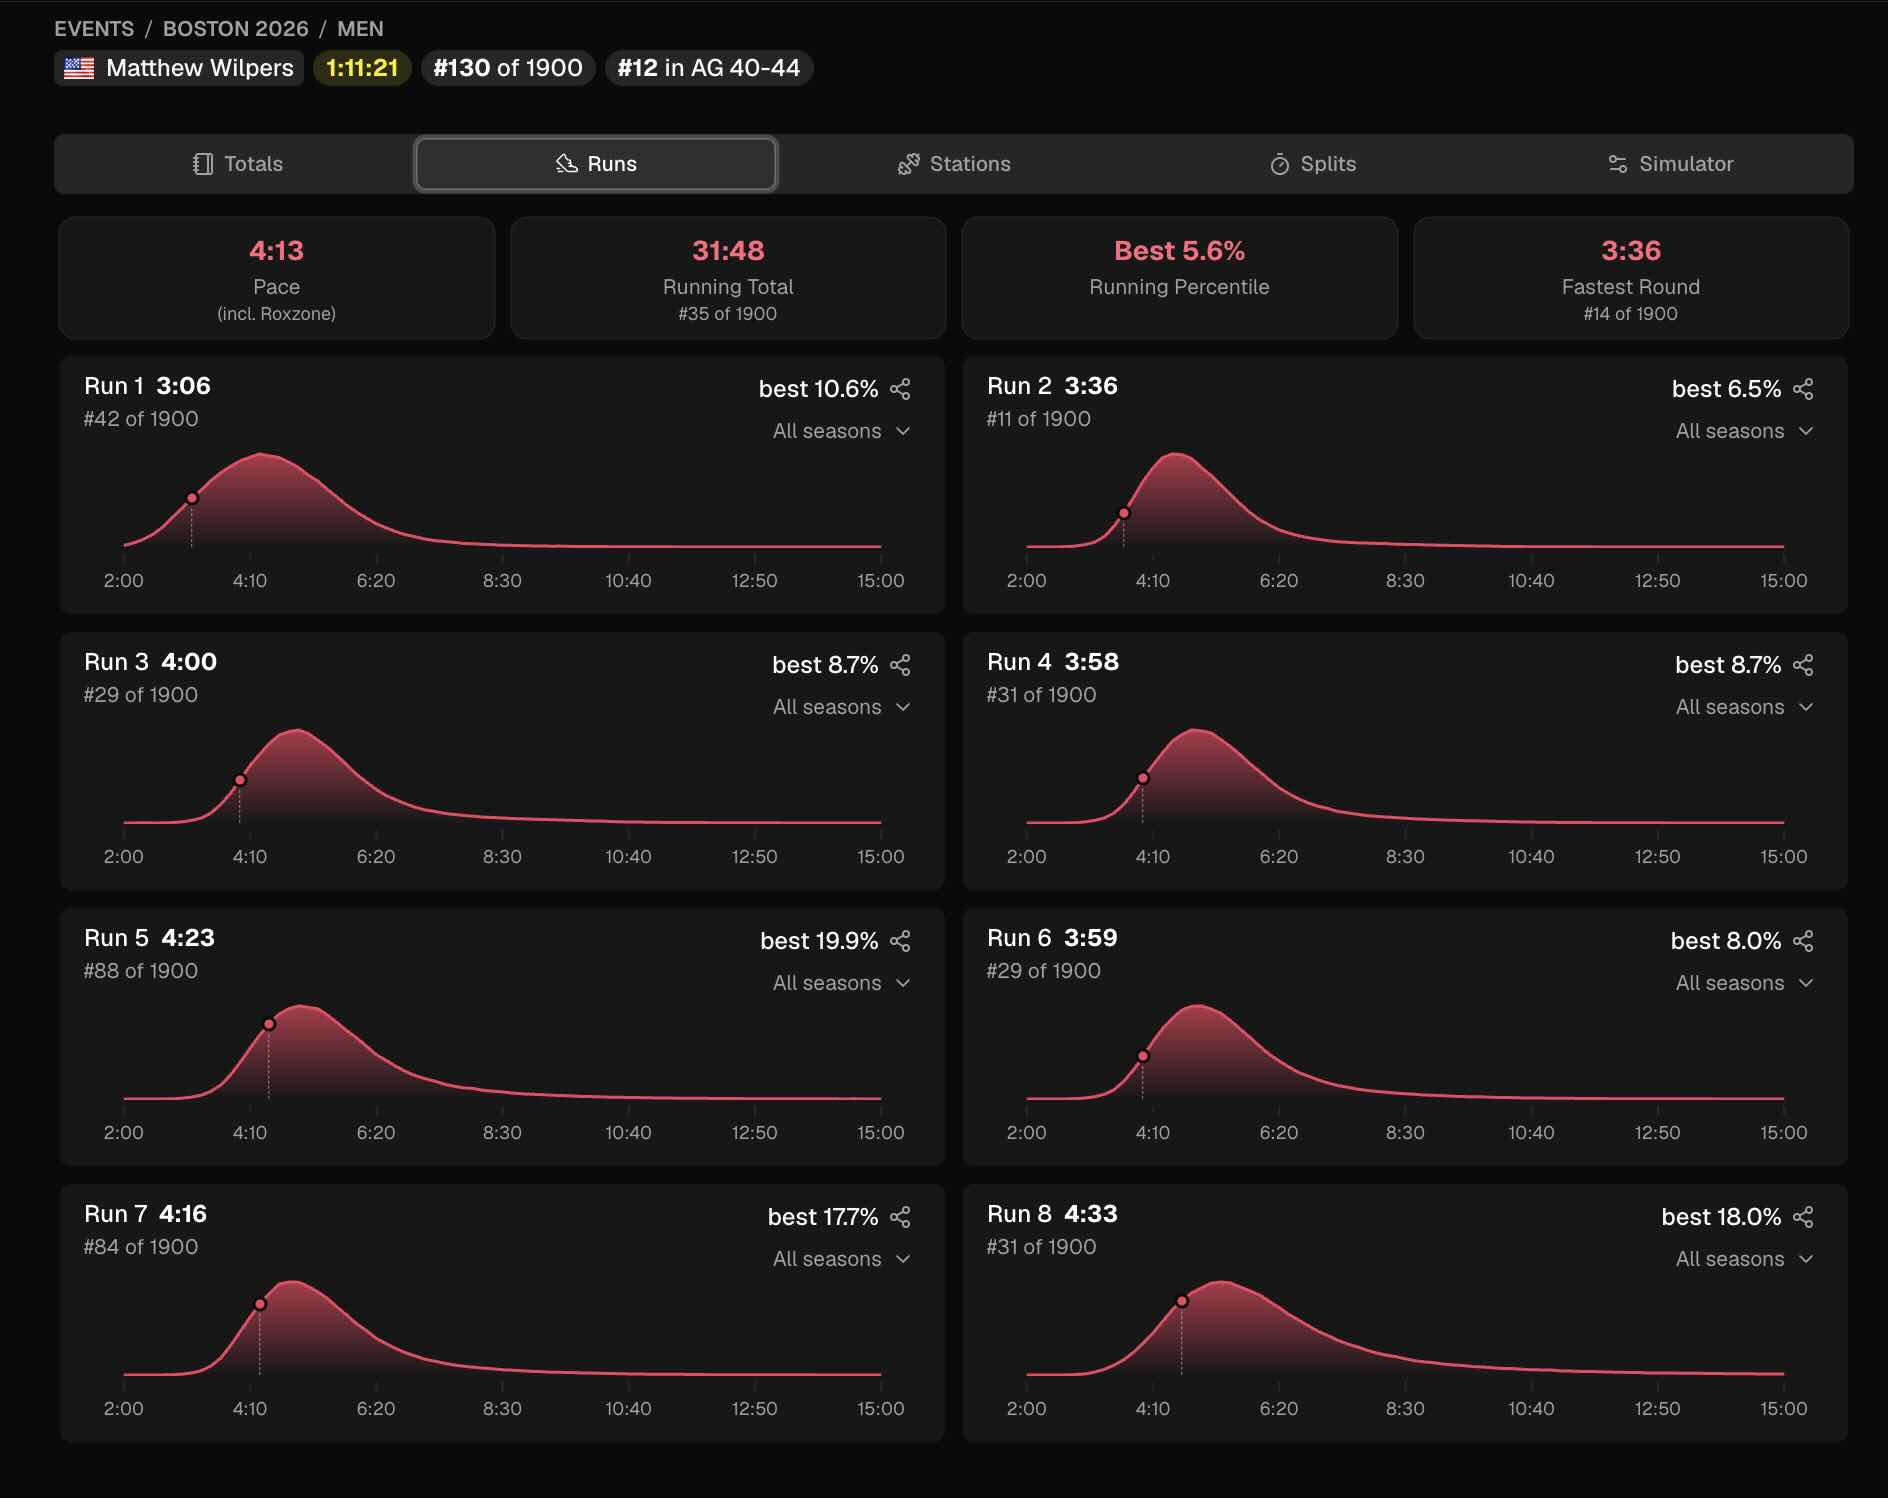
Task: Go to BOSTON 2026 breadcrumb
Action: (235, 29)
